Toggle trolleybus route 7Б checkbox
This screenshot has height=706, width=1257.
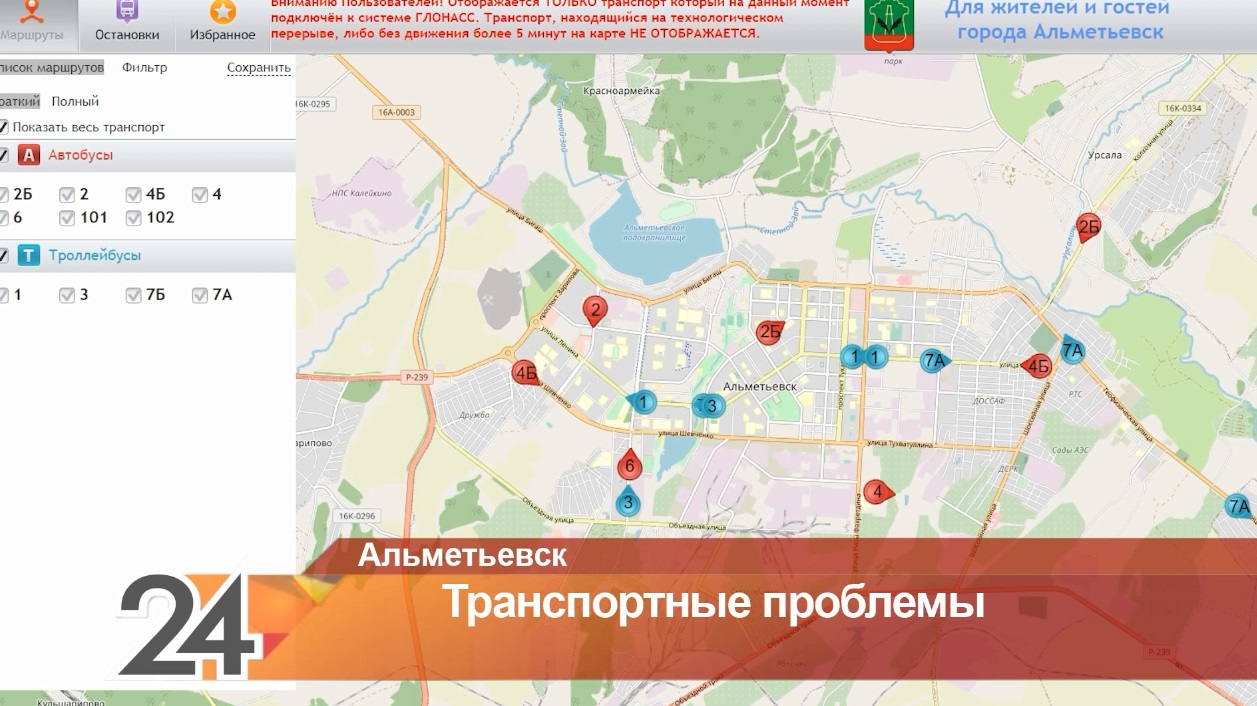(134, 295)
